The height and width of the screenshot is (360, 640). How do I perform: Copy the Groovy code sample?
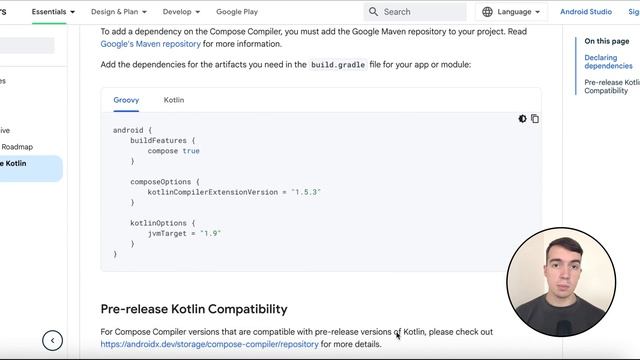(535, 119)
